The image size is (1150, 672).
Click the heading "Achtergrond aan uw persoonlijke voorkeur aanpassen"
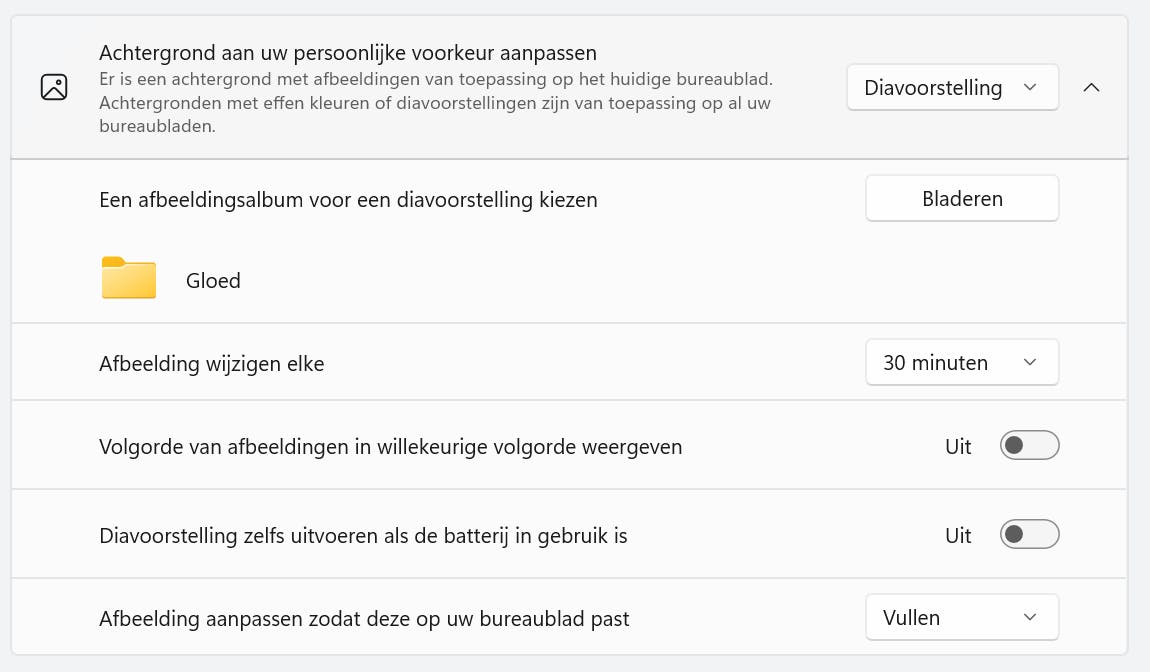(x=347, y=53)
